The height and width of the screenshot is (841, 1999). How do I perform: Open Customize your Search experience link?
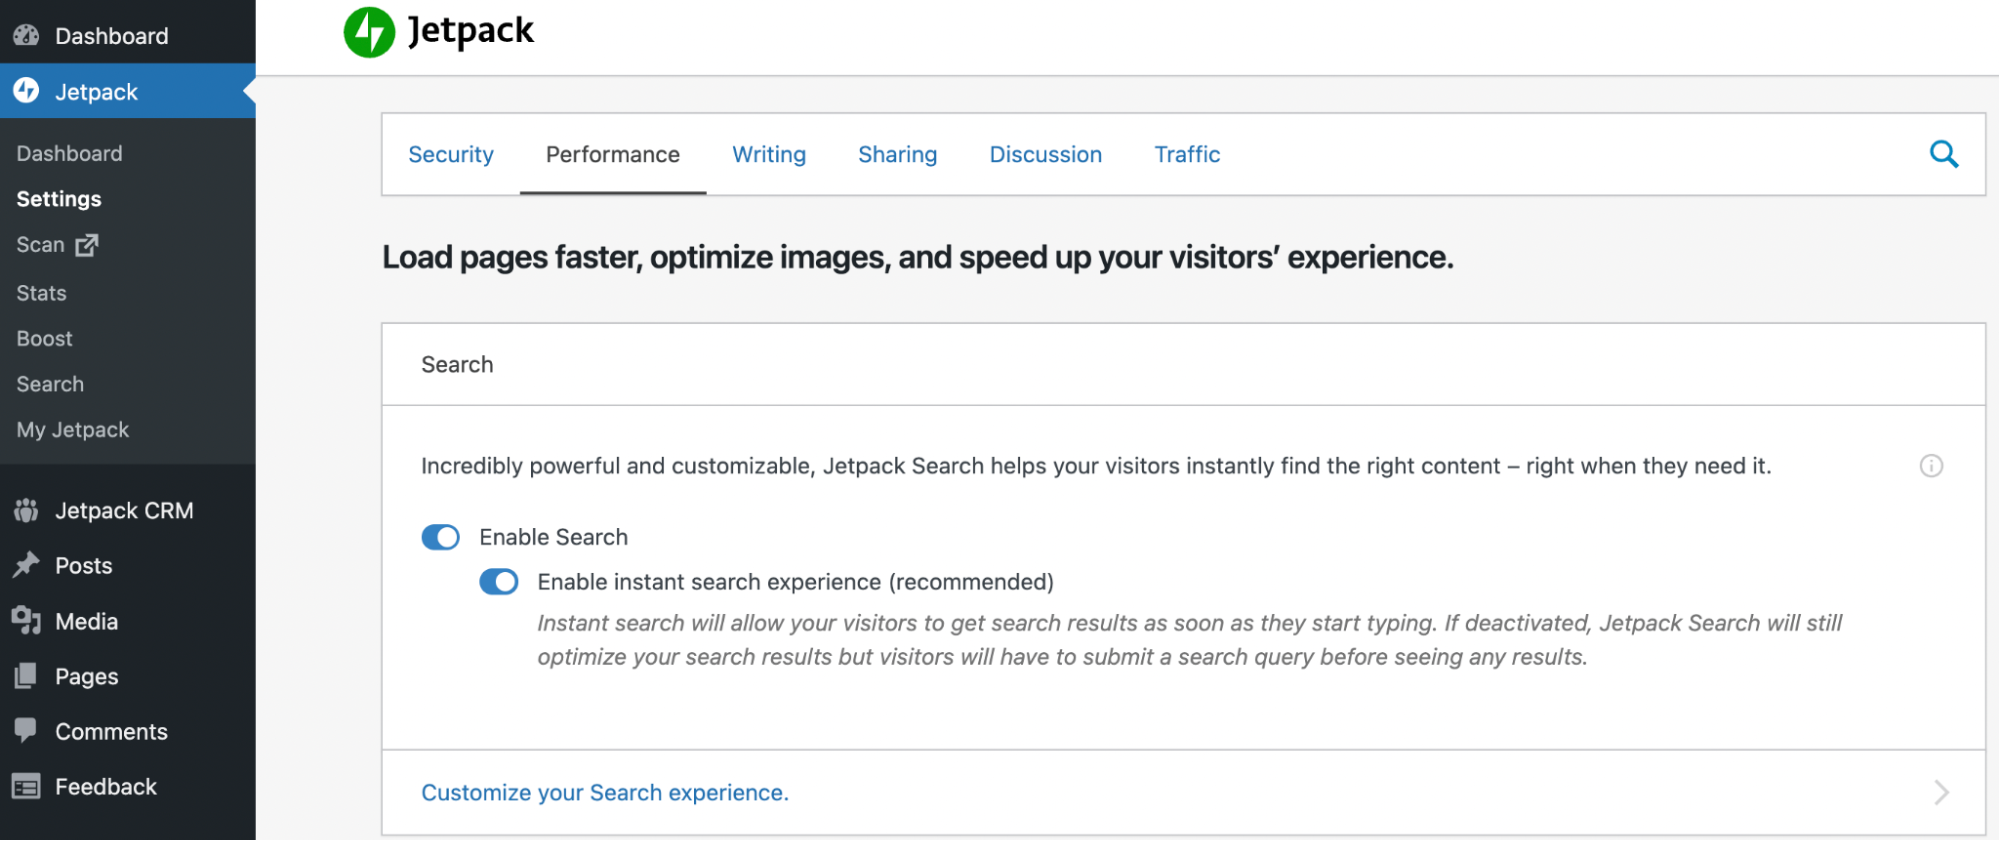[604, 793]
